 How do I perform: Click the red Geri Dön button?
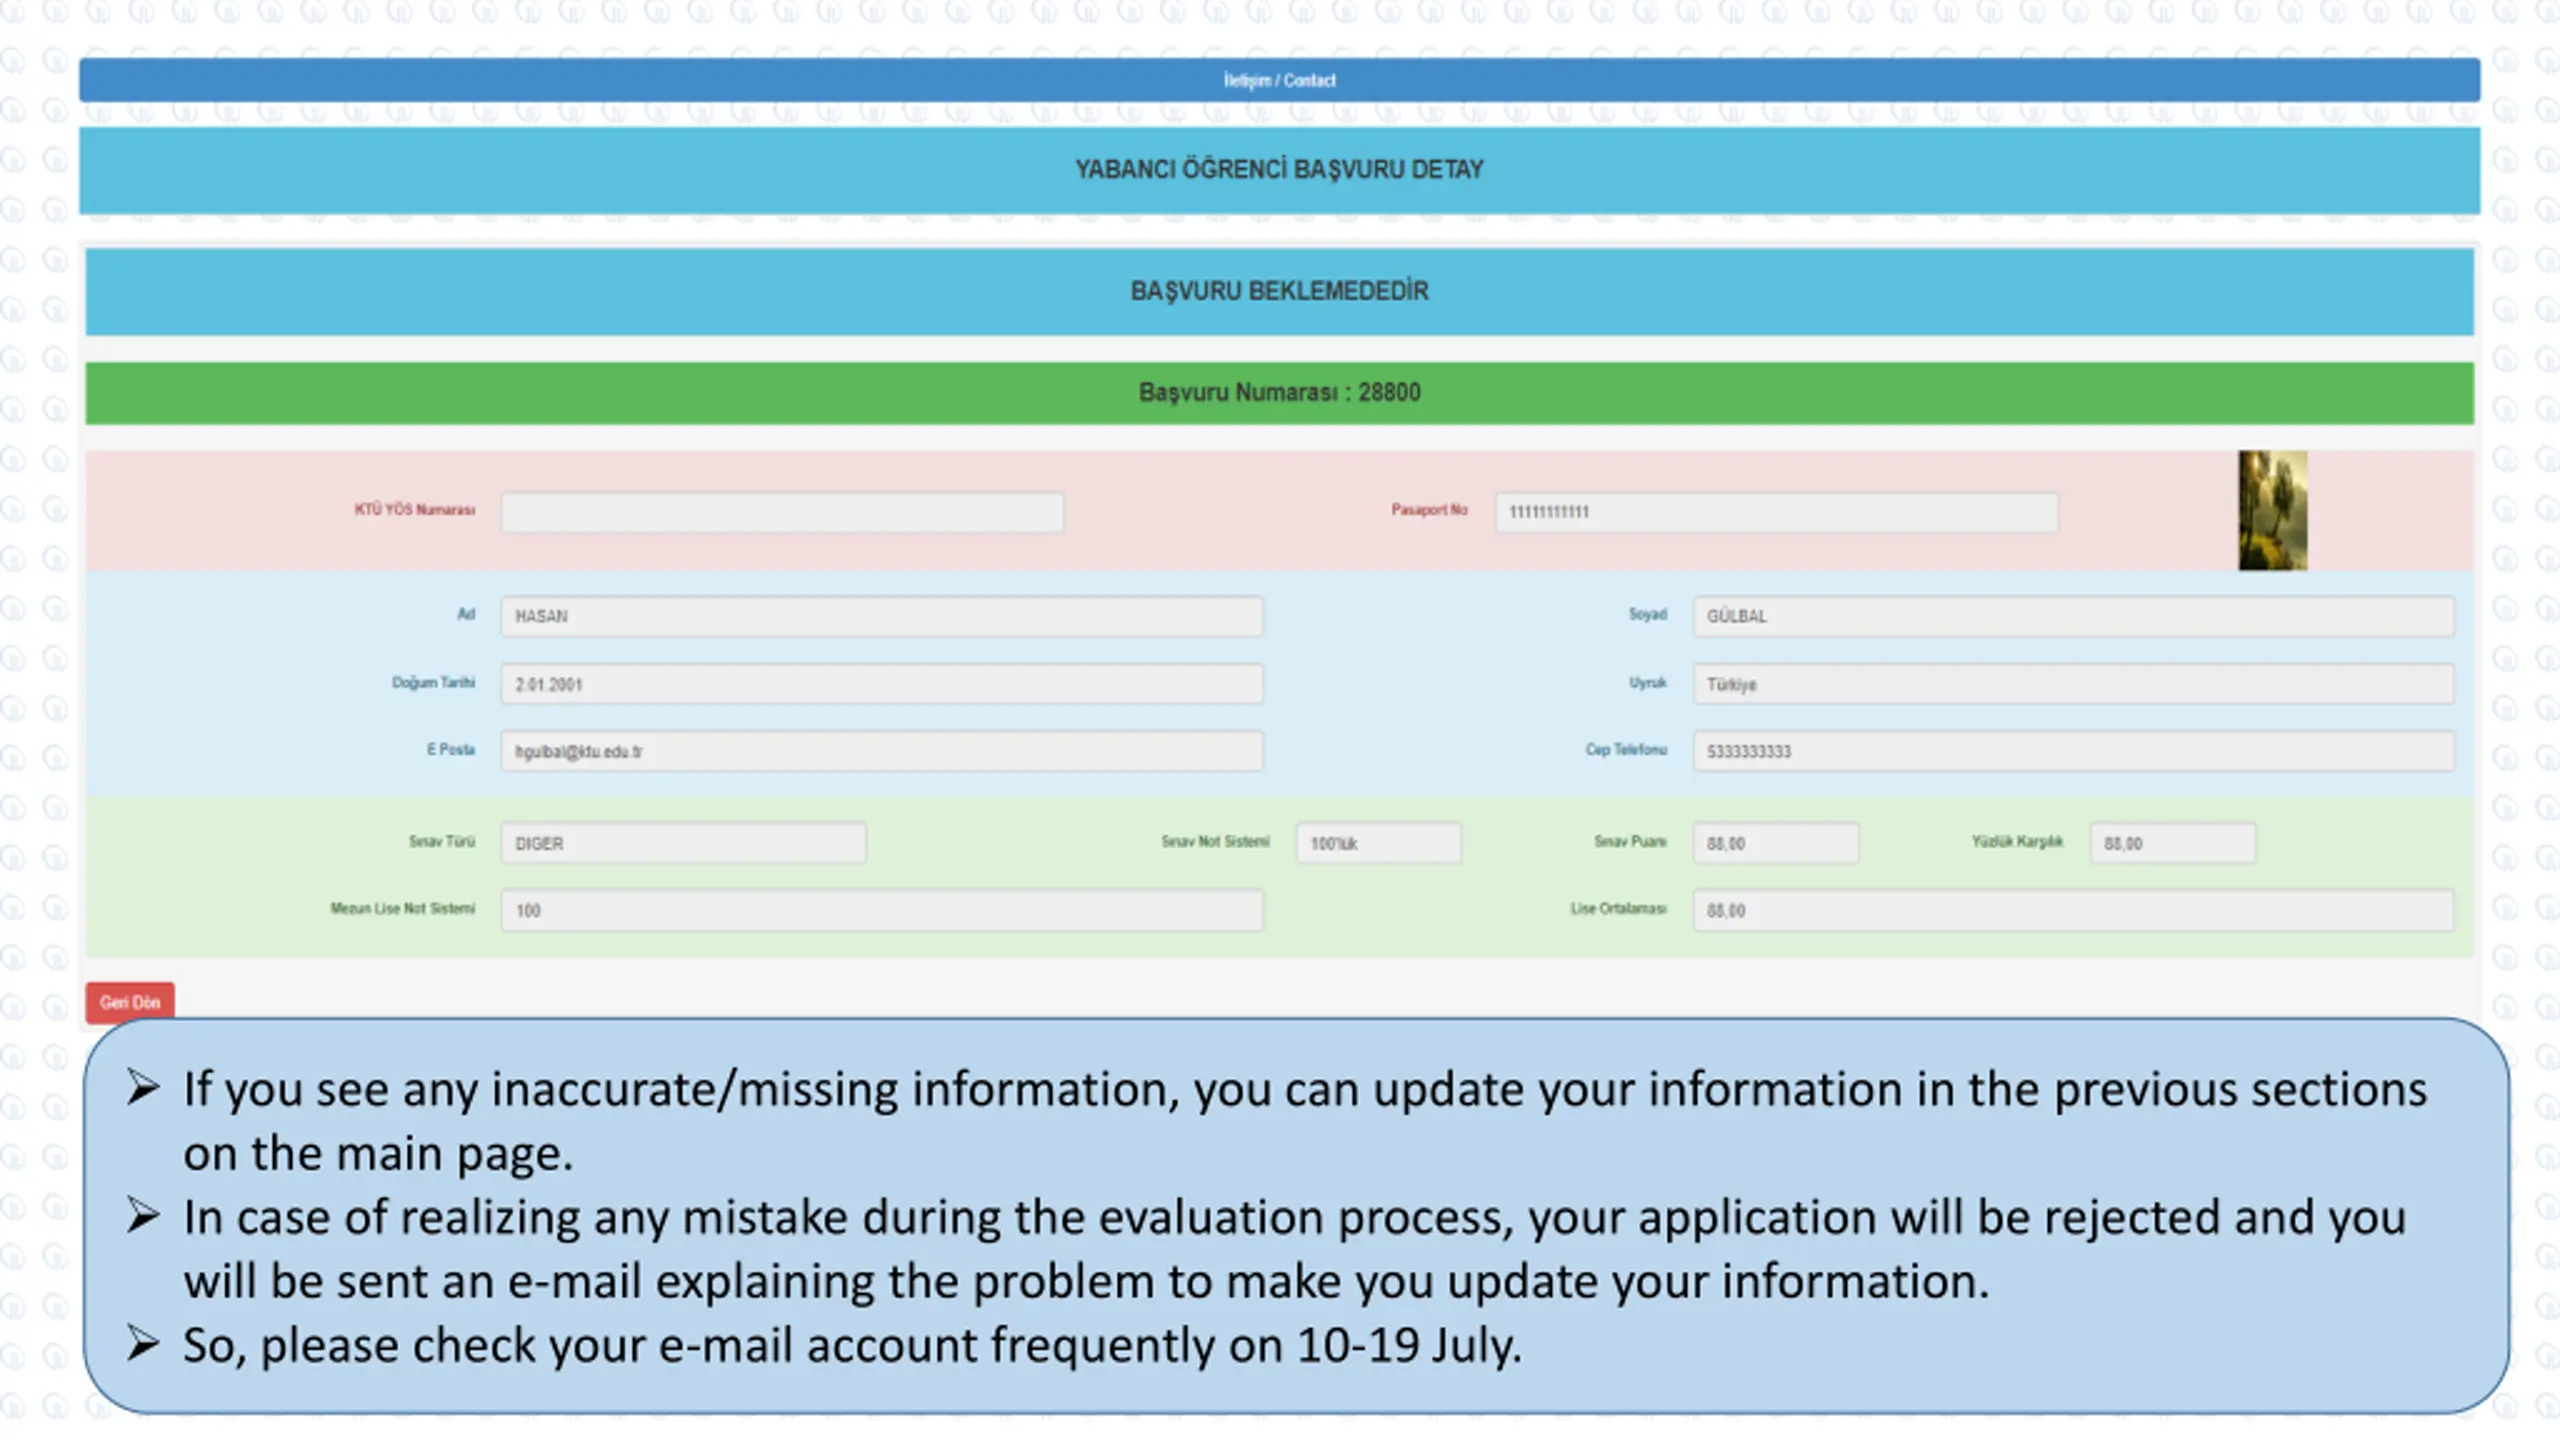click(x=130, y=1002)
